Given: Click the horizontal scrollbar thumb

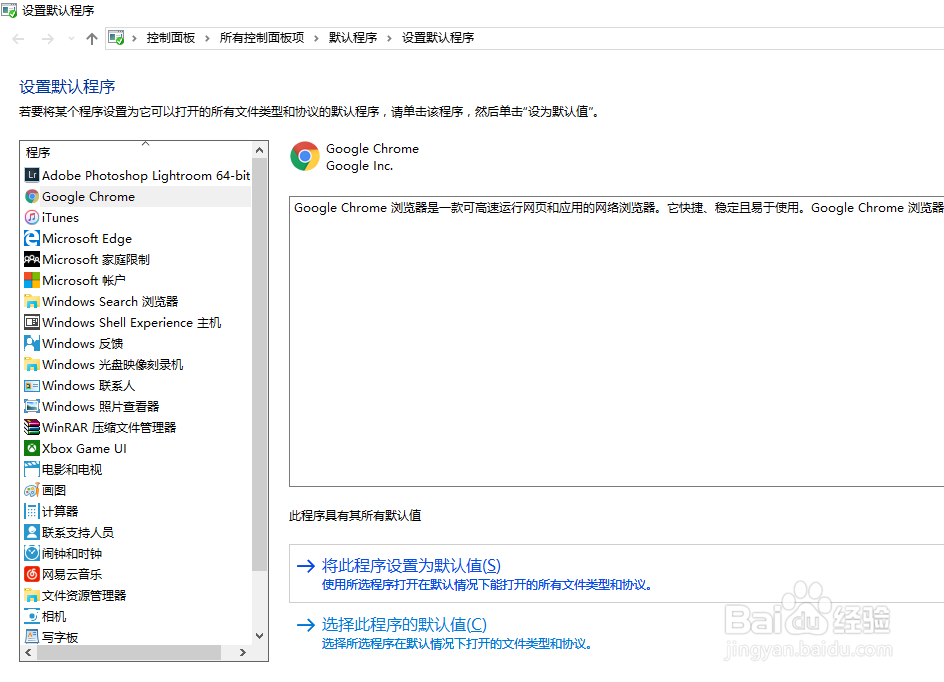Looking at the screenshot, I should point(129,653).
